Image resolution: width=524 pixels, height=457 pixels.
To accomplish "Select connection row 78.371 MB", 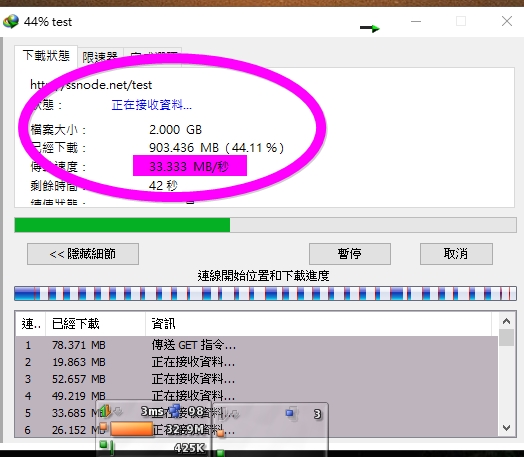I will pyautogui.click(x=256, y=345).
